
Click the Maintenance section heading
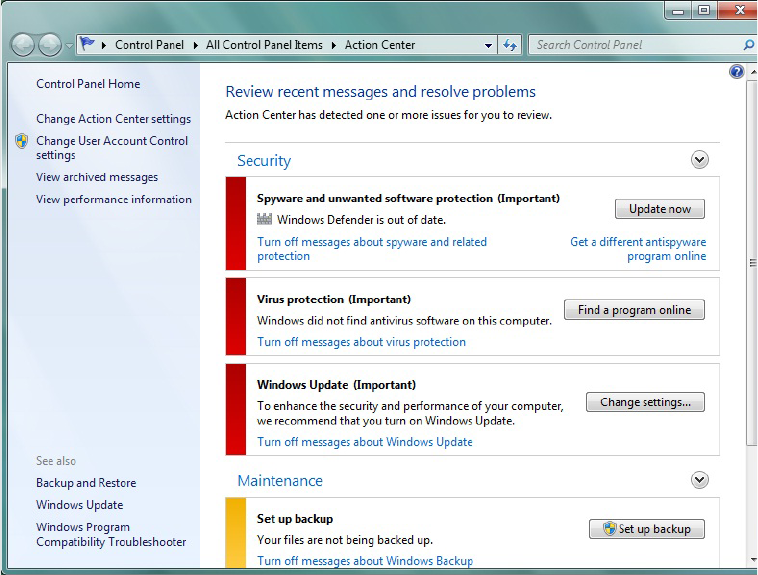[x=280, y=481]
